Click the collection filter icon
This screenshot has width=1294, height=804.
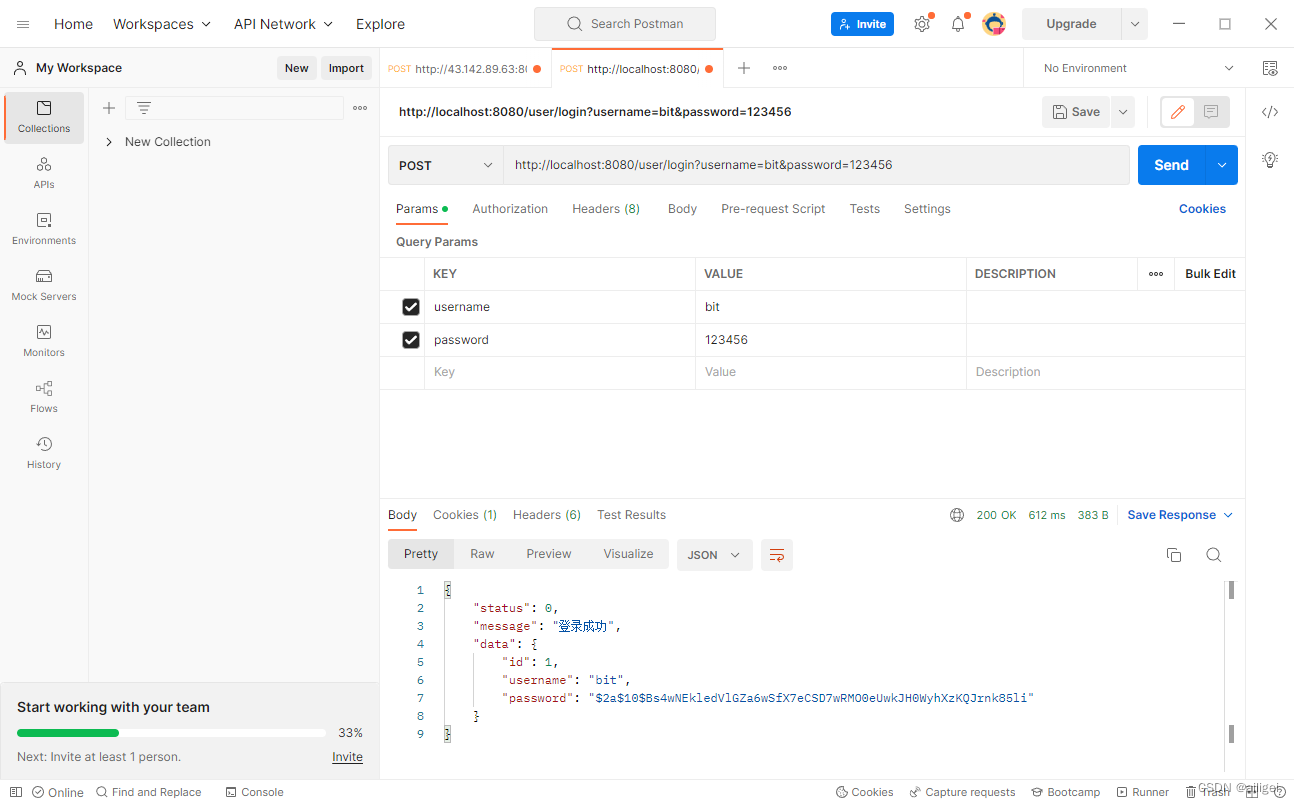[144, 108]
